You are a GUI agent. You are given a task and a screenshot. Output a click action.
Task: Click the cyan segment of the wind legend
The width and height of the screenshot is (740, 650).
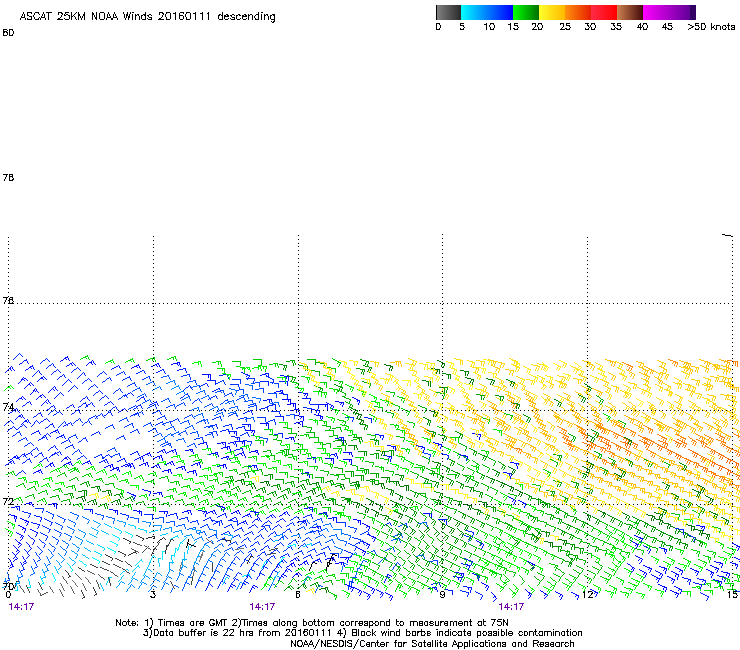474,12
